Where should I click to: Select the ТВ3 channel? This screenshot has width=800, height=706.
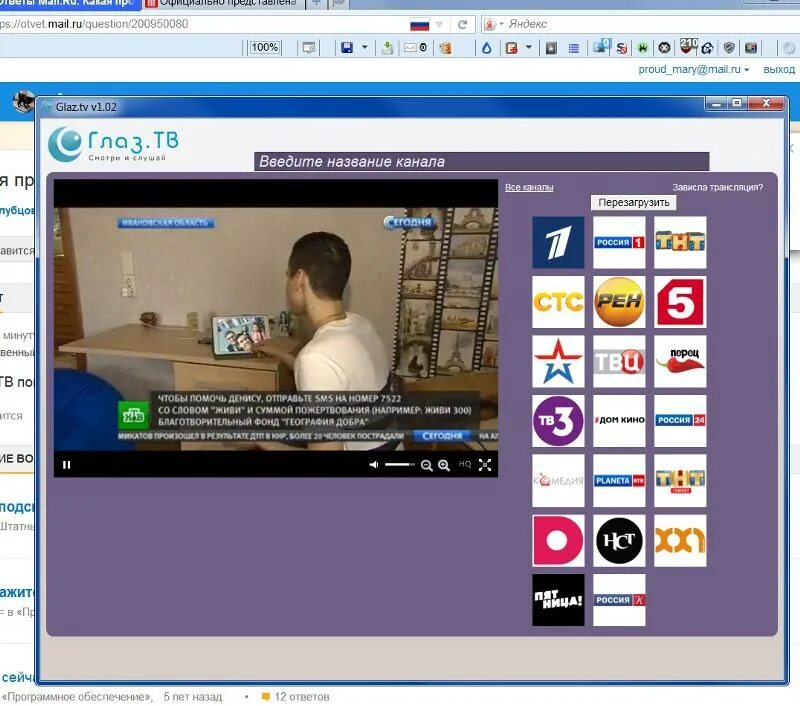click(x=558, y=421)
